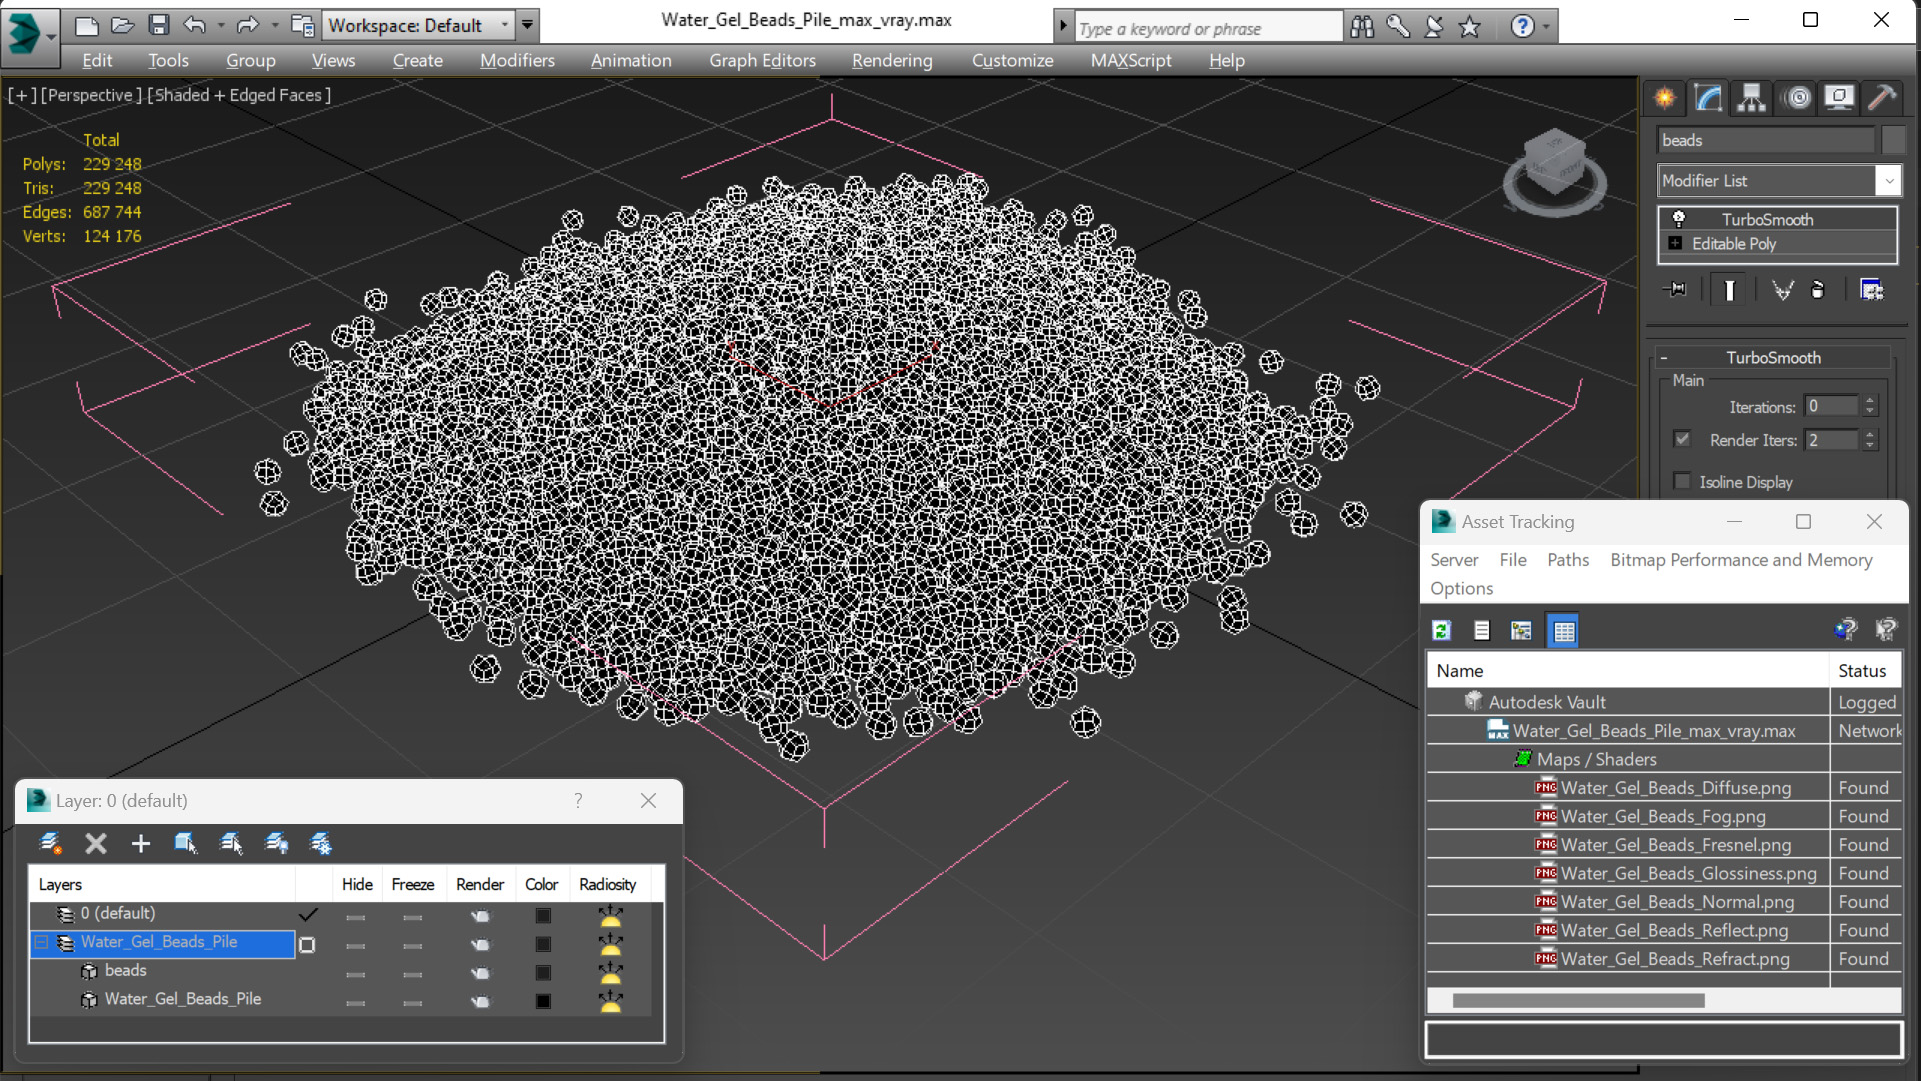Toggle Radiosity for beads row

610,972
